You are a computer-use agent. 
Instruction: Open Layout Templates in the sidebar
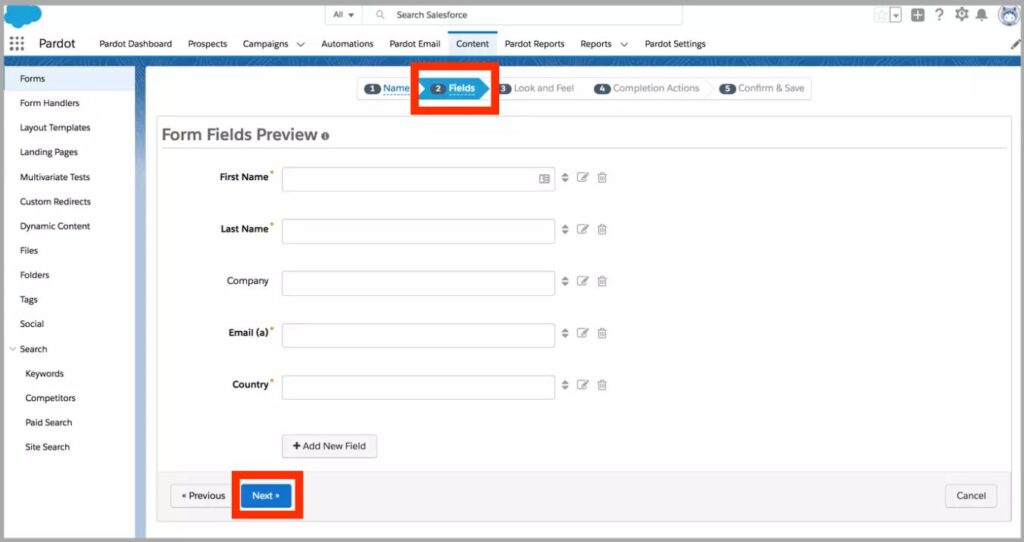click(55, 127)
